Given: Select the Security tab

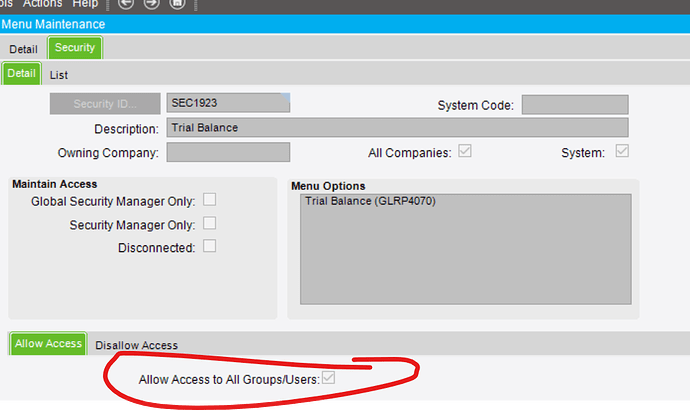Looking at the screenshot, I should click(x=75, y=48).
